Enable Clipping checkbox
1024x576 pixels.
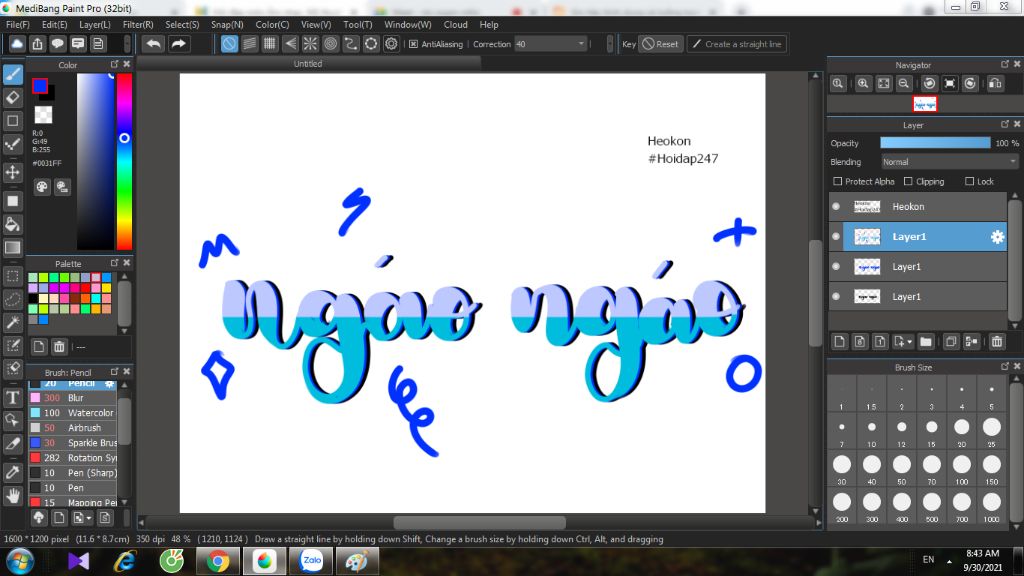coord(908,181)
